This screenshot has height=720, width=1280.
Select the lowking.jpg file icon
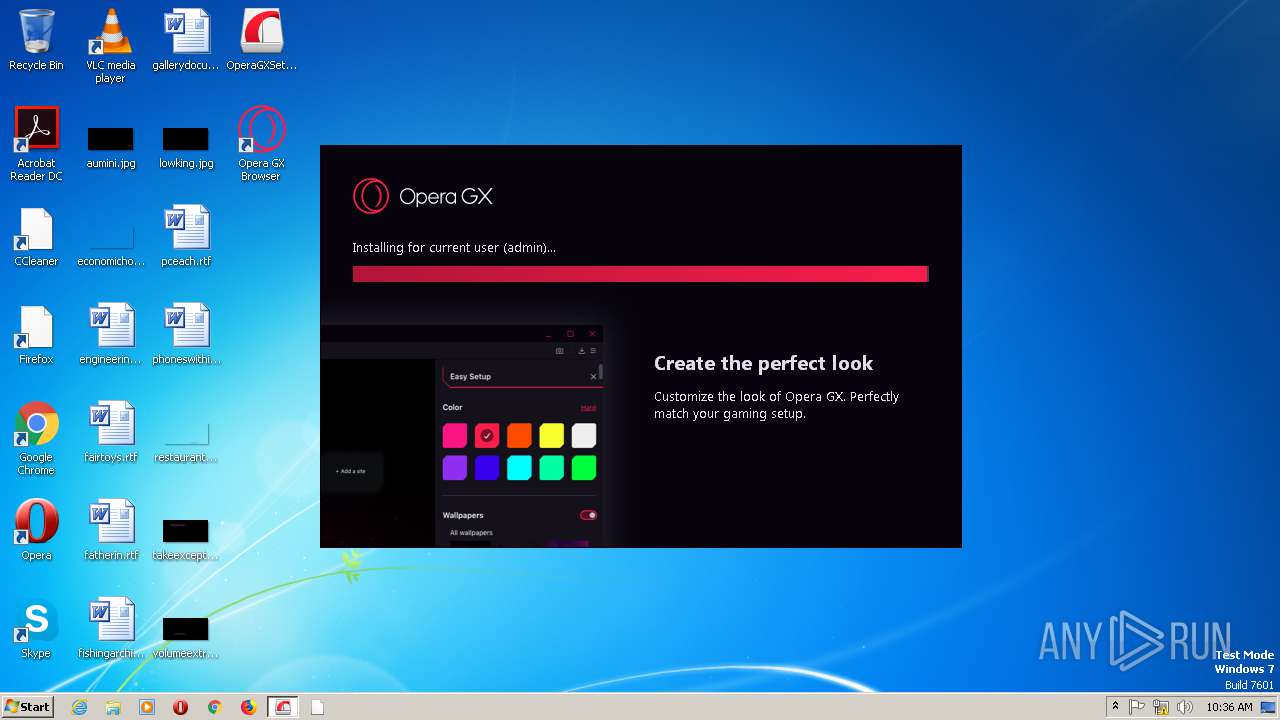point(186,147)
